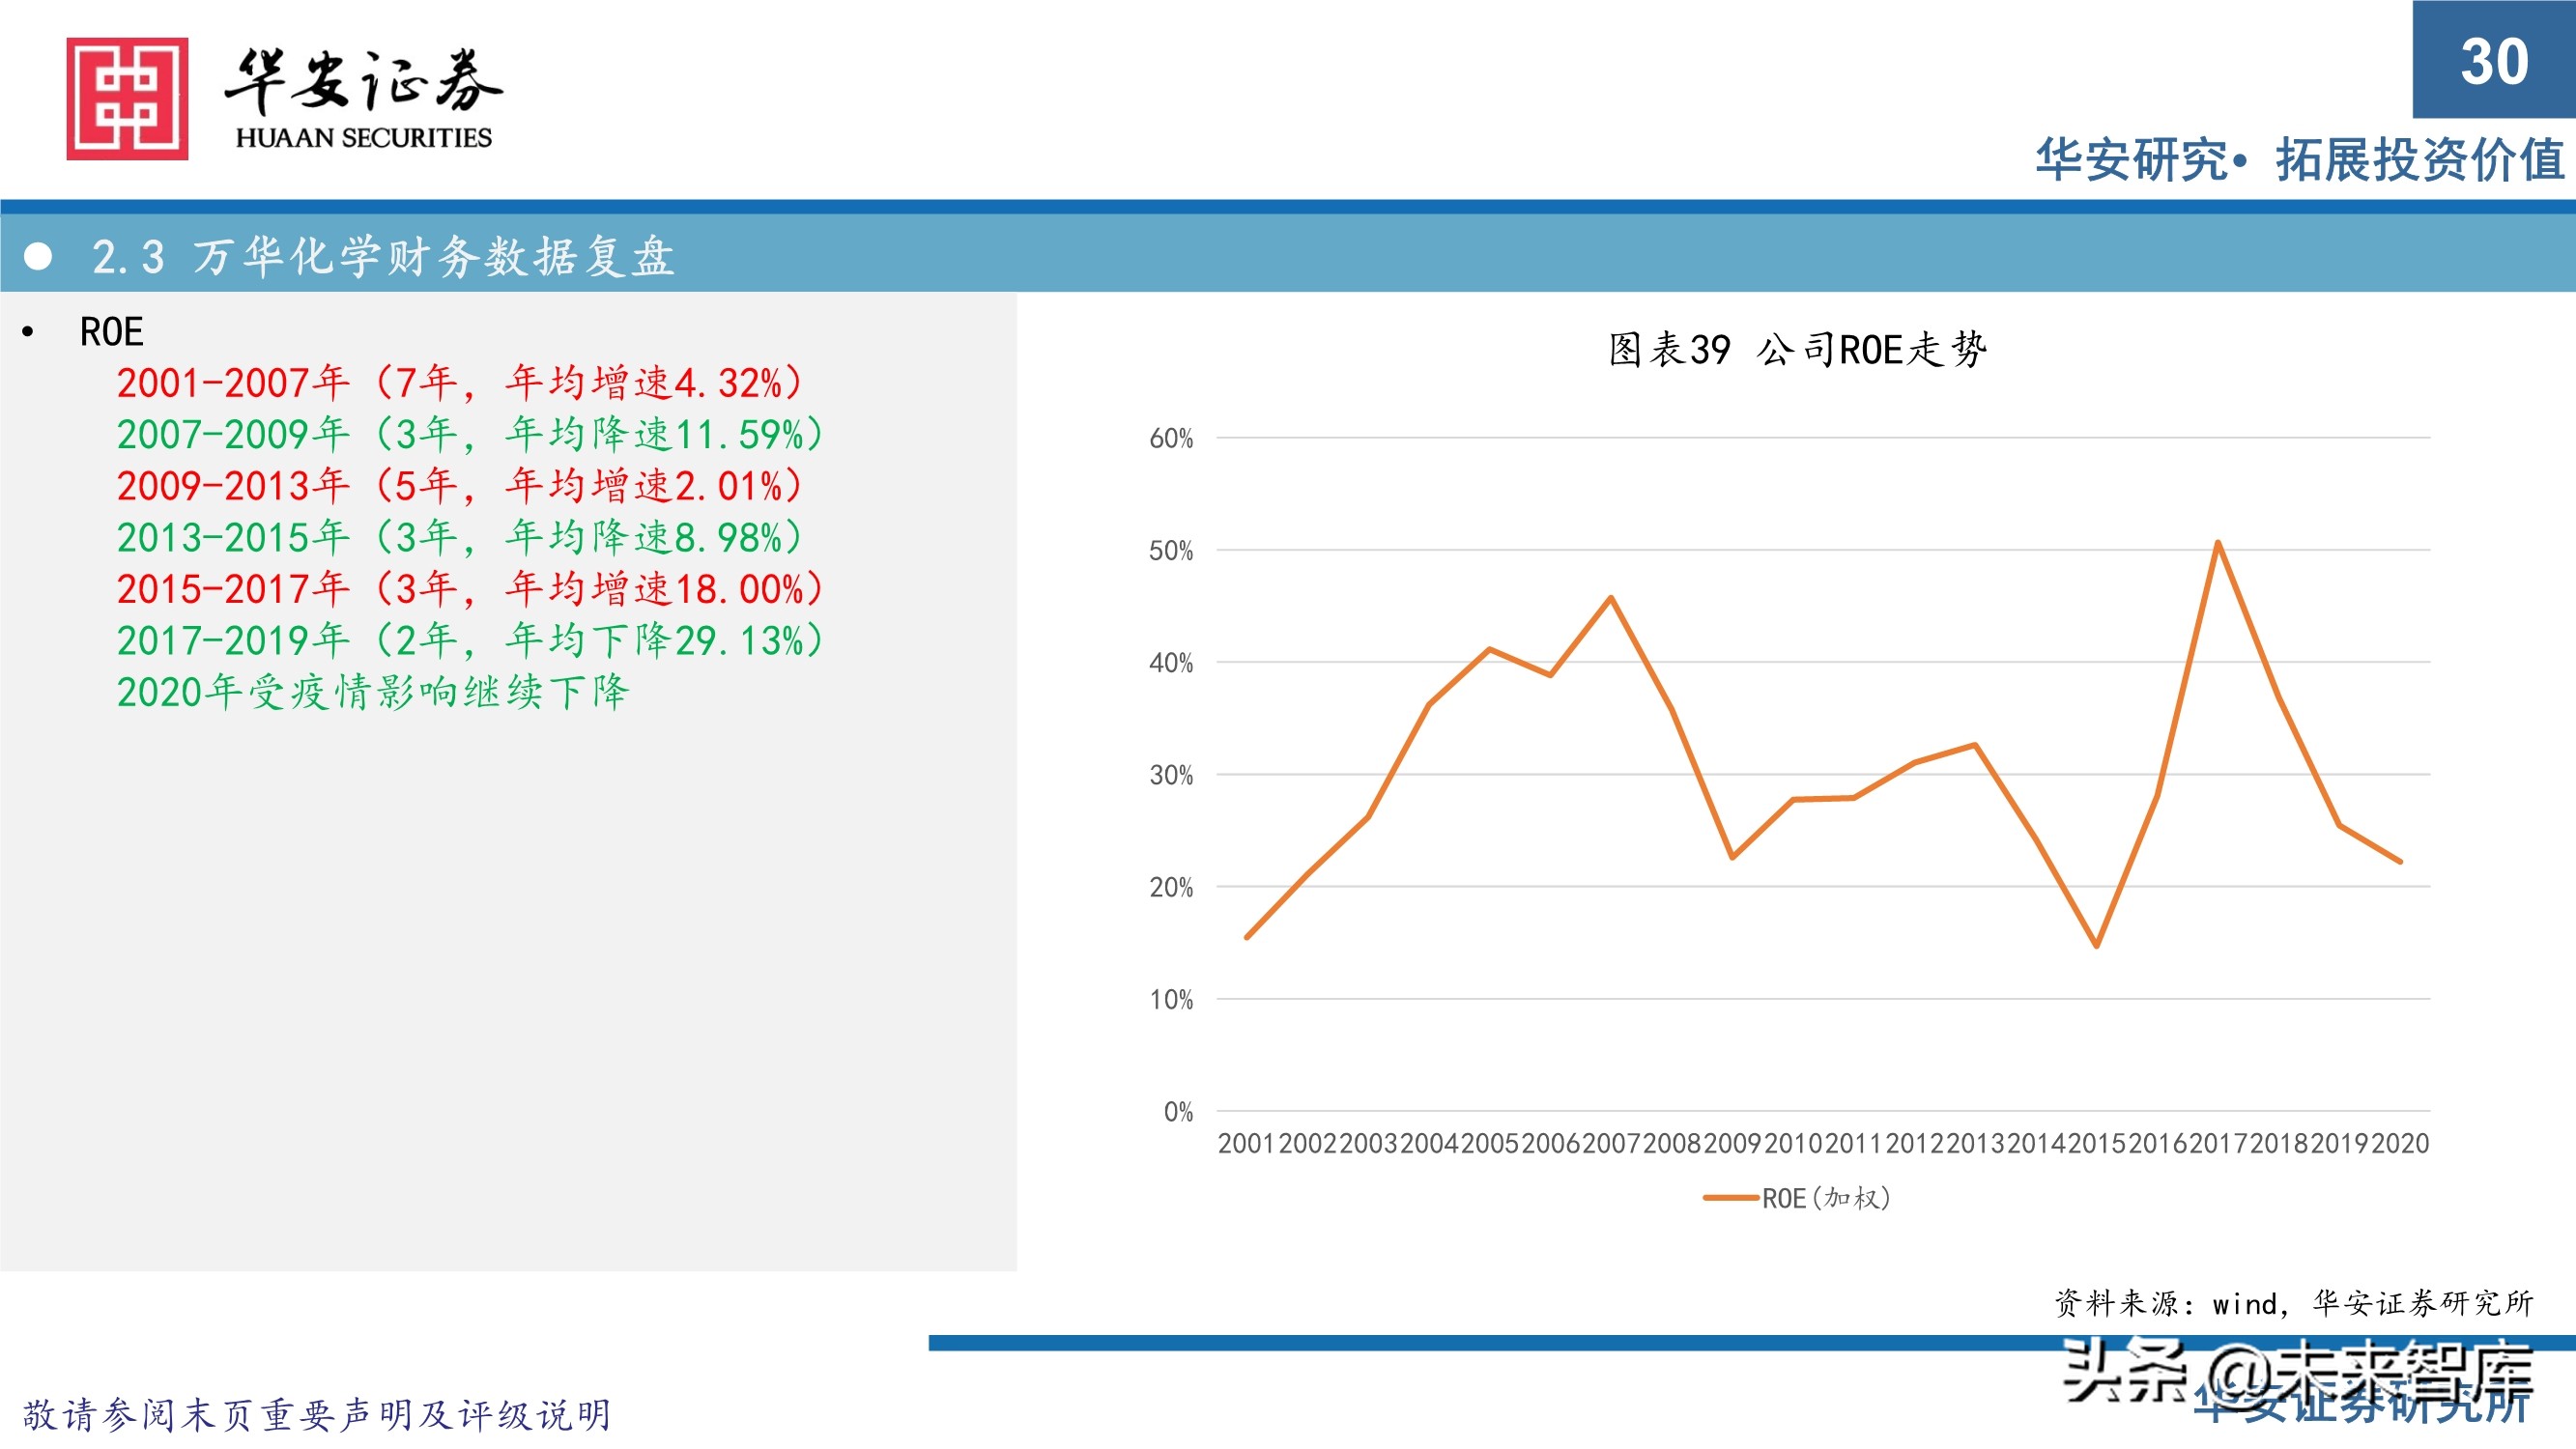Click the 2017 peak on the ROE line
Screen dimensions: 2576x1449
coord(2217,543)
